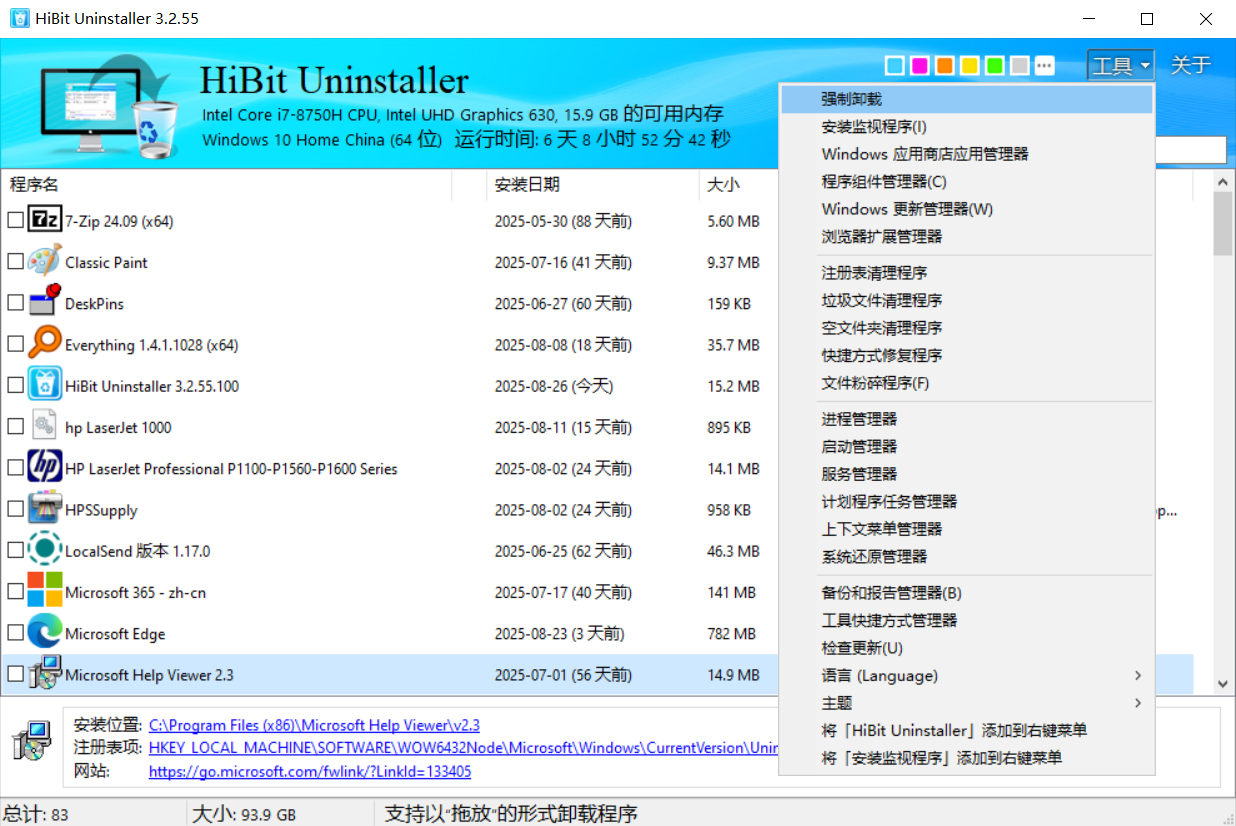
Task: Tick the LocalSend checkbox
Action: point(15,550)
